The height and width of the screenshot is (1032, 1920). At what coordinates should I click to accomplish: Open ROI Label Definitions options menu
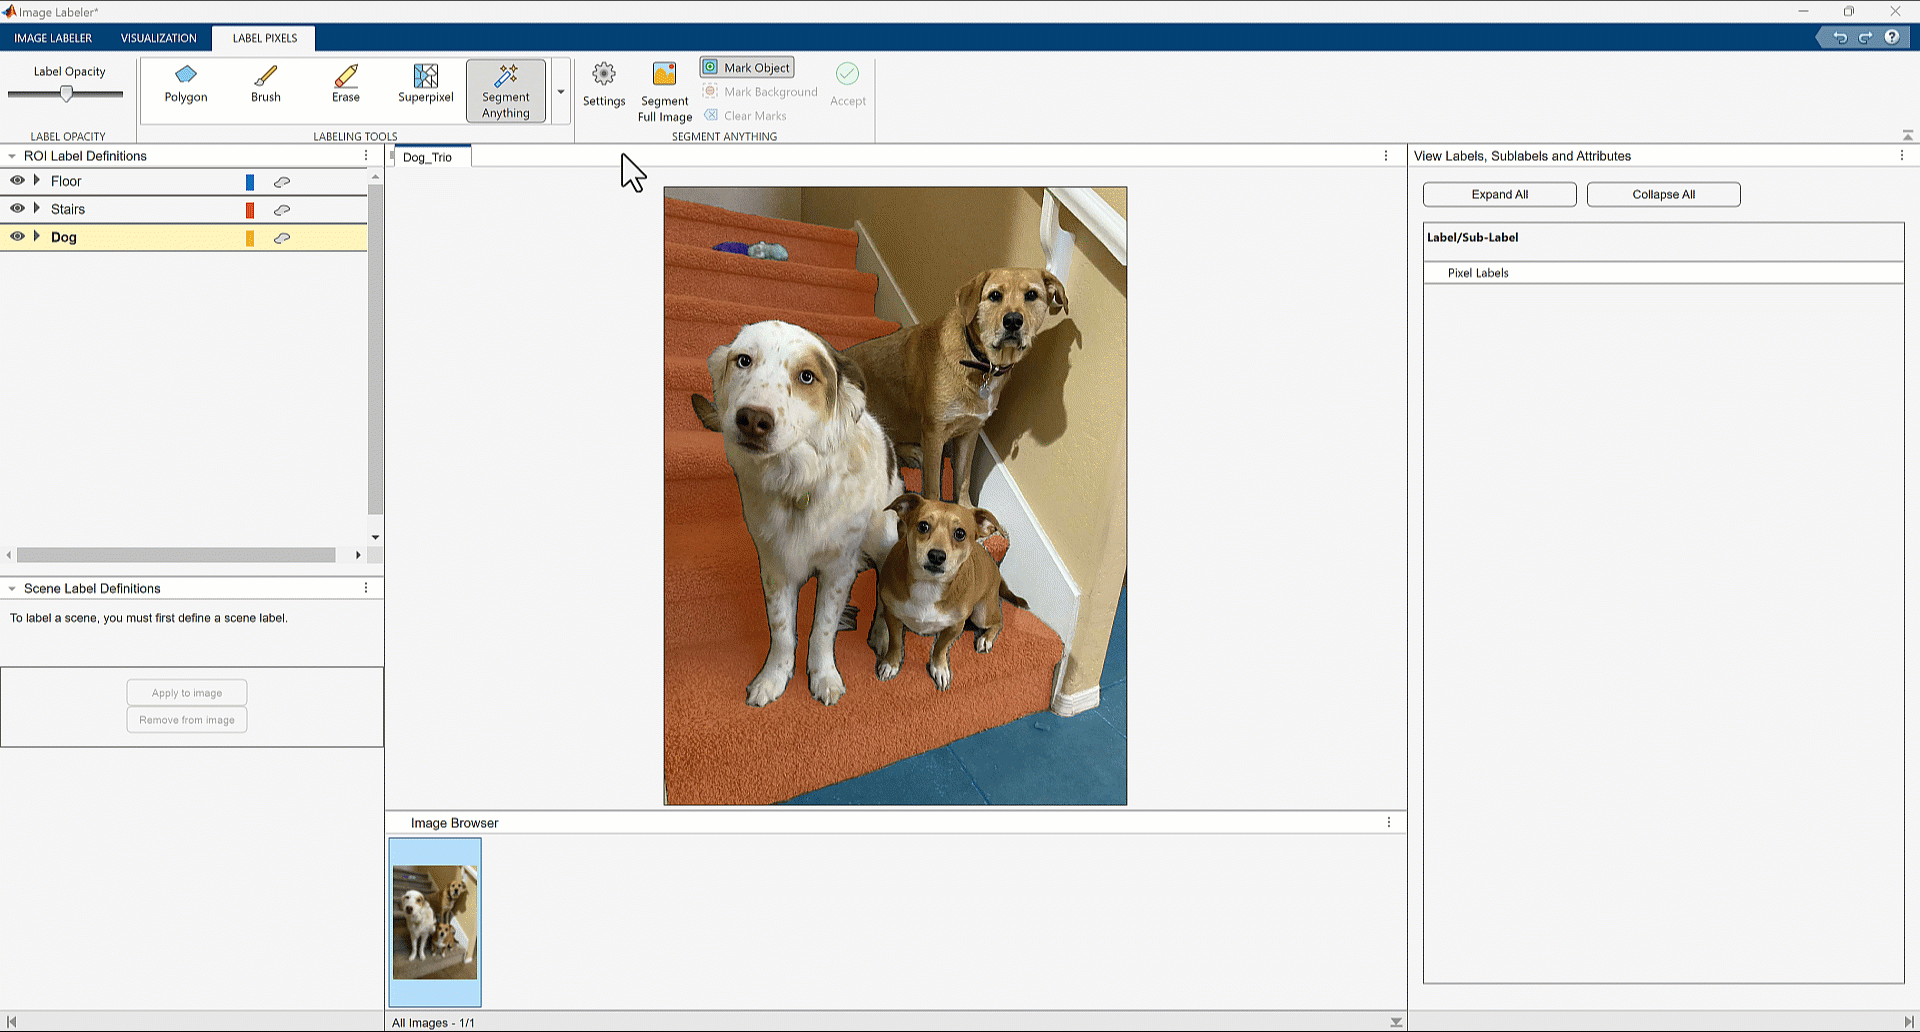pos(366,156)
